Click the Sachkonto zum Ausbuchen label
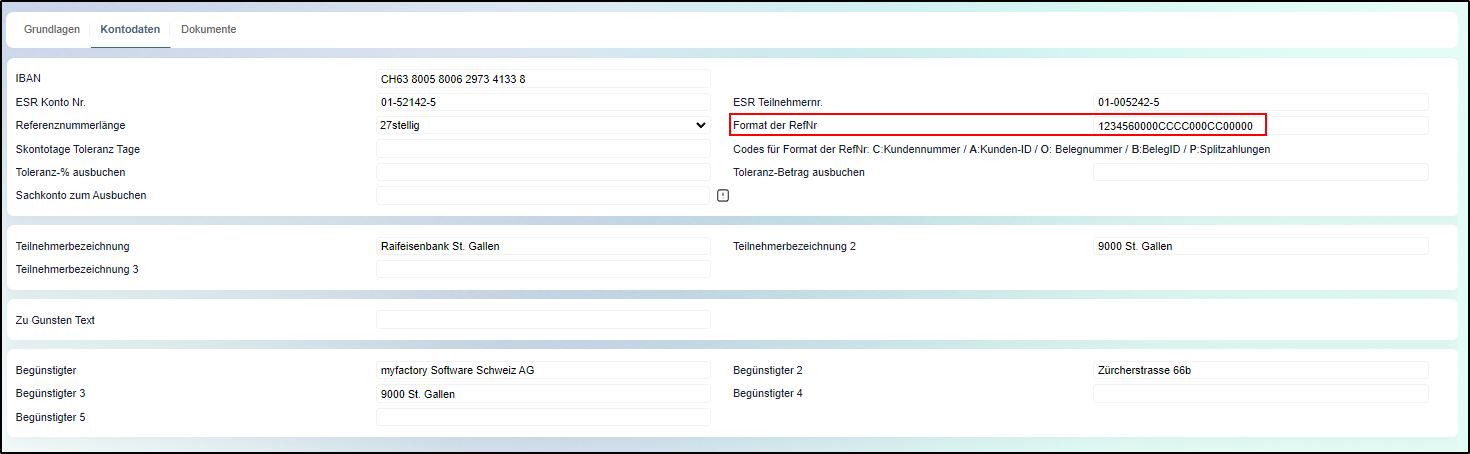The image size is (1470, 454). click(x=81, y=195)
